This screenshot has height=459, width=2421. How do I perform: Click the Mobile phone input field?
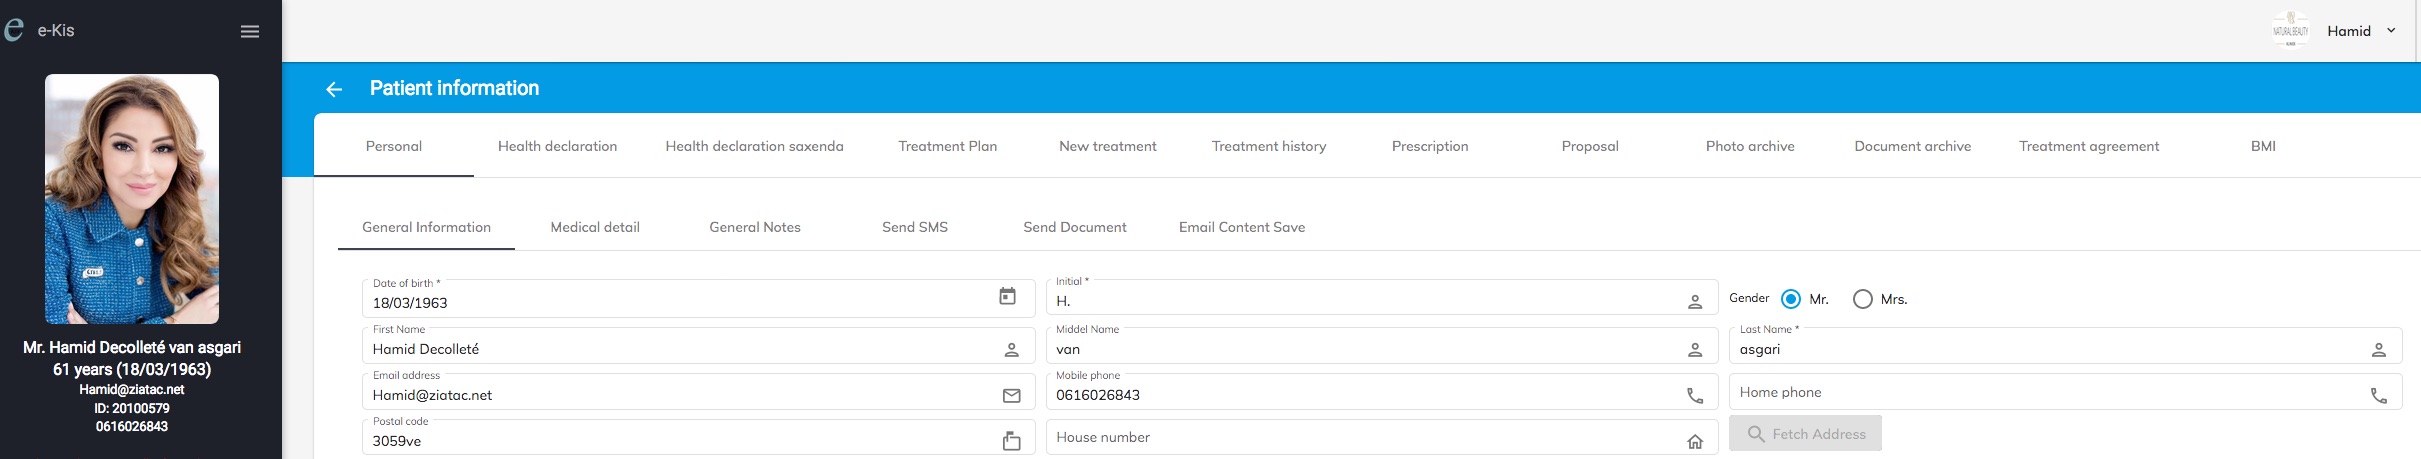click(x=1382, y=391)
